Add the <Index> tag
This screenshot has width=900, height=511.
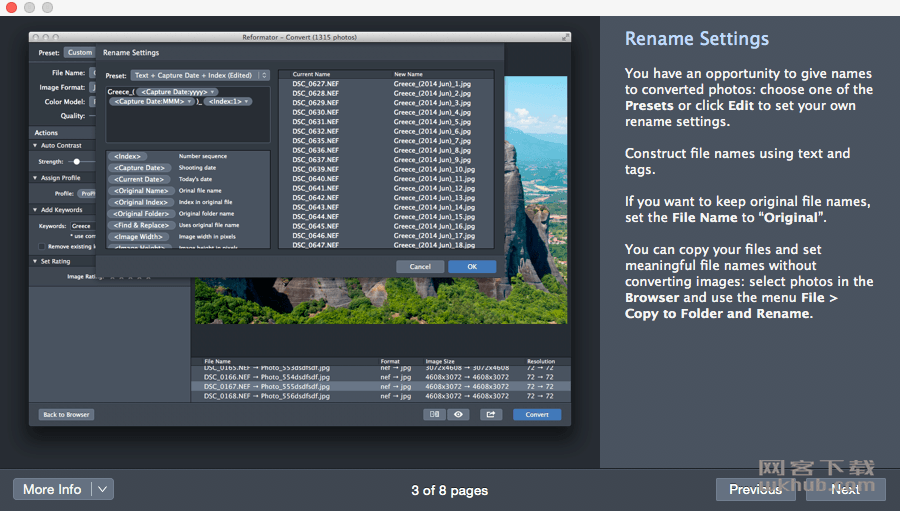point(127,156)
